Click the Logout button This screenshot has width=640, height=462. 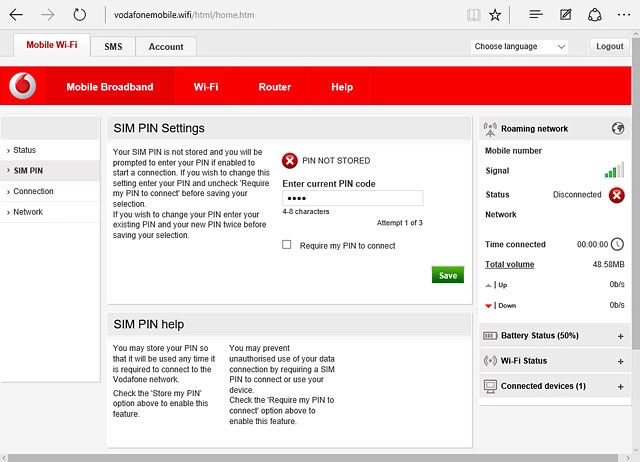609,47
